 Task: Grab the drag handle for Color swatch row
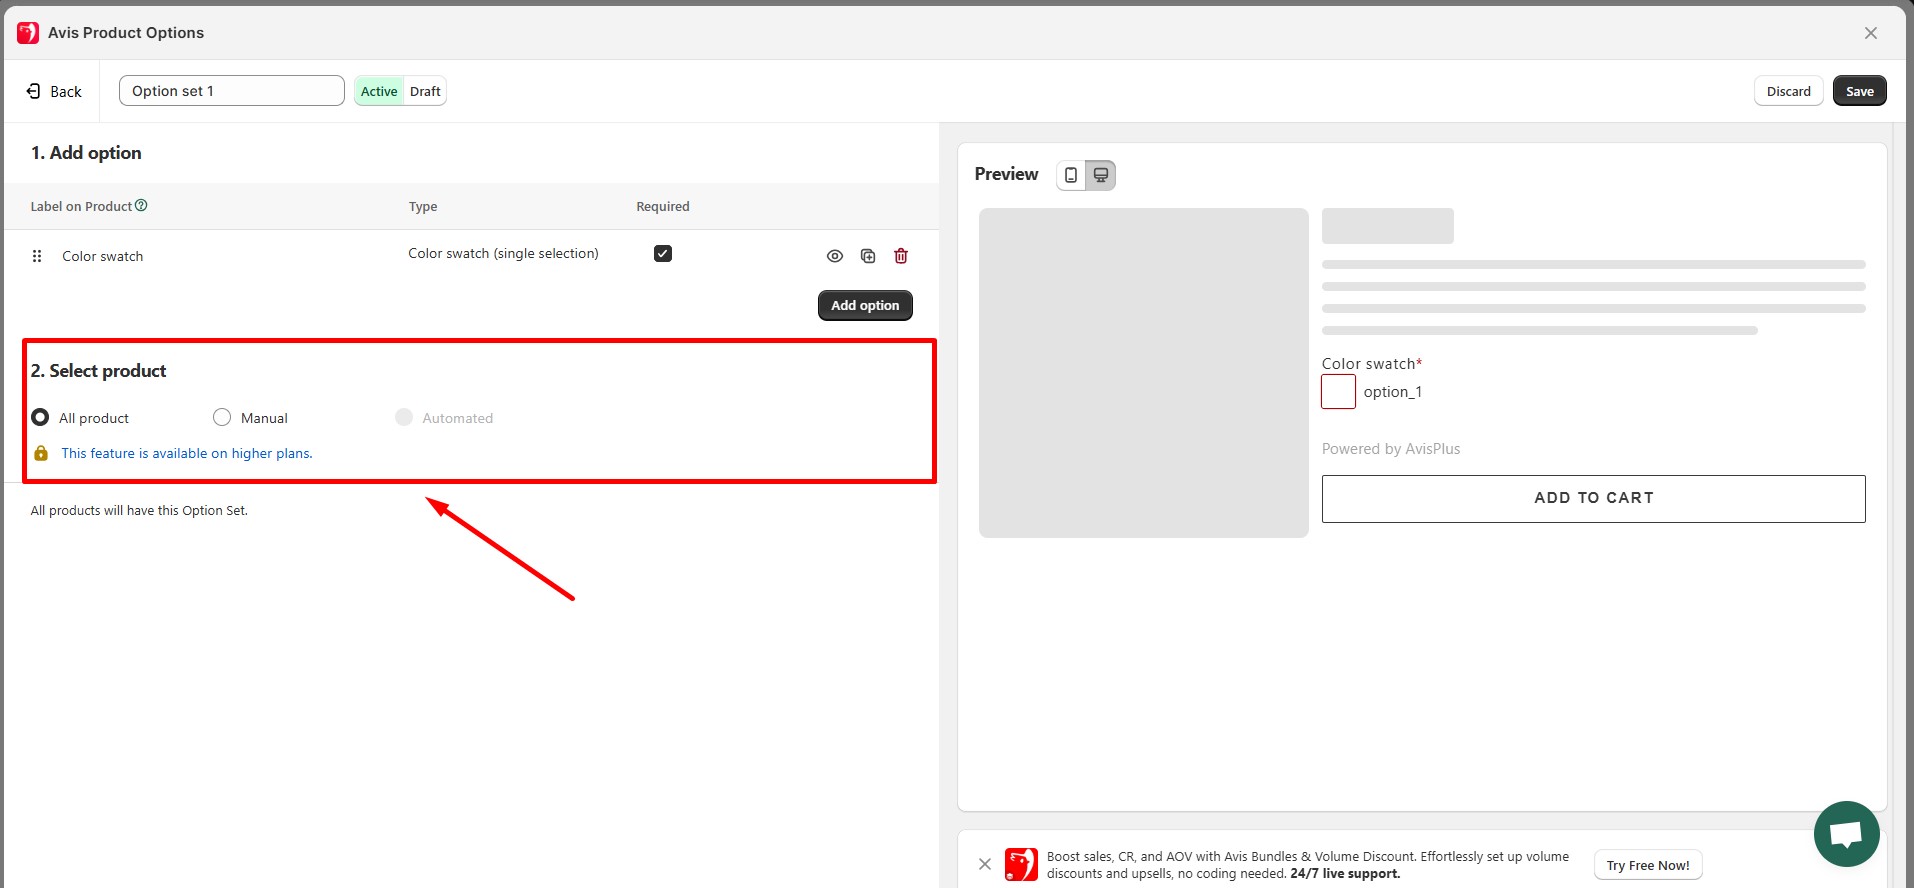37,256
